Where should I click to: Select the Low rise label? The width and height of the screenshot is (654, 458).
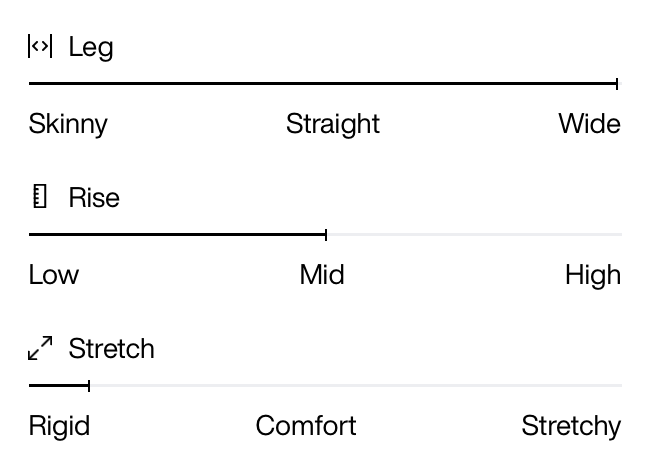(54, 275)
